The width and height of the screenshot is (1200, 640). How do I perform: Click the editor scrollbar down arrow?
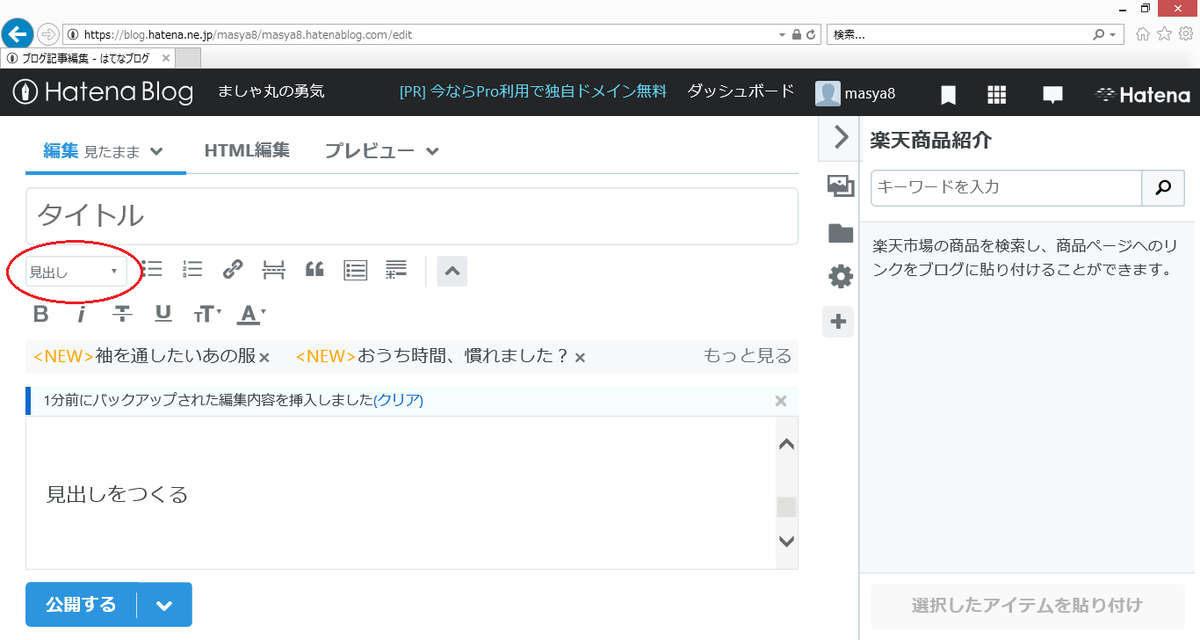787,541
